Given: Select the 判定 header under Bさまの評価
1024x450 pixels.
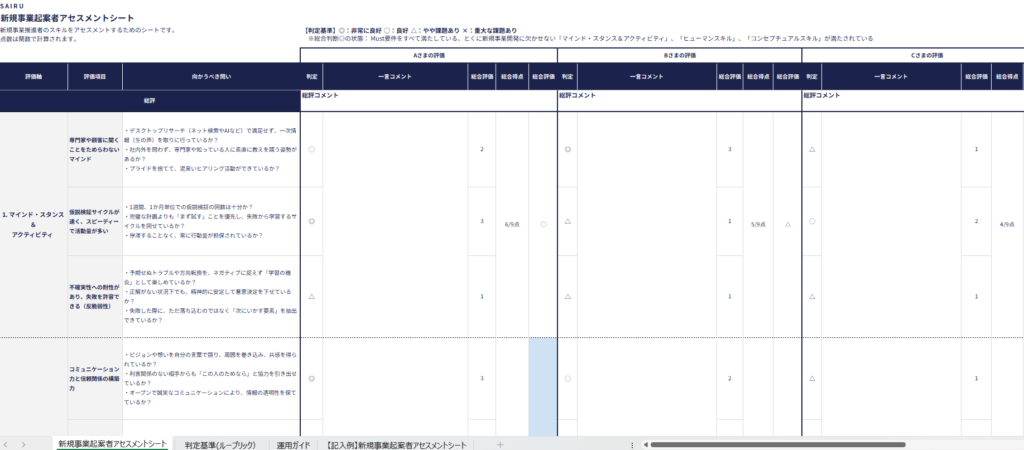Looking at the screenshot, I should point(568,76).
